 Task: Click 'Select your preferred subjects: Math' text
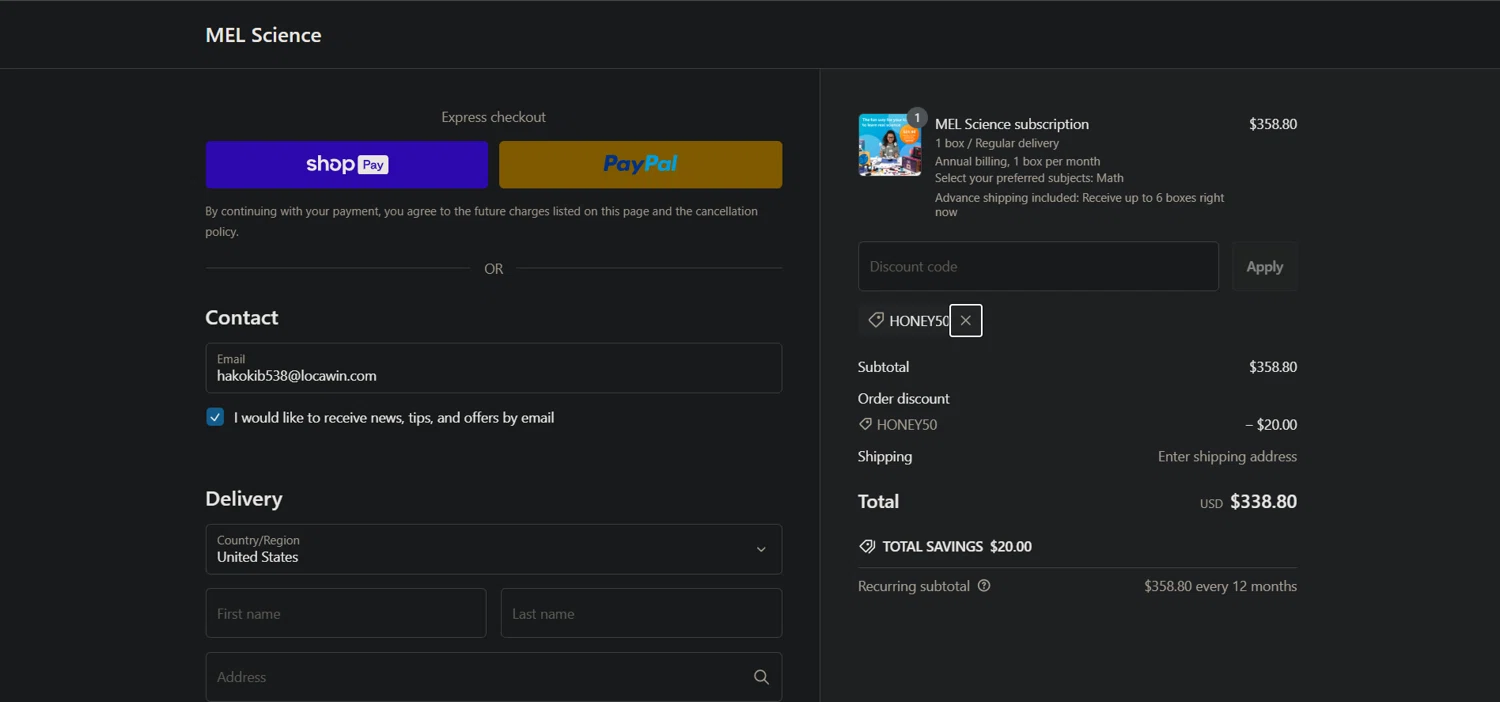click(1029, 178)
